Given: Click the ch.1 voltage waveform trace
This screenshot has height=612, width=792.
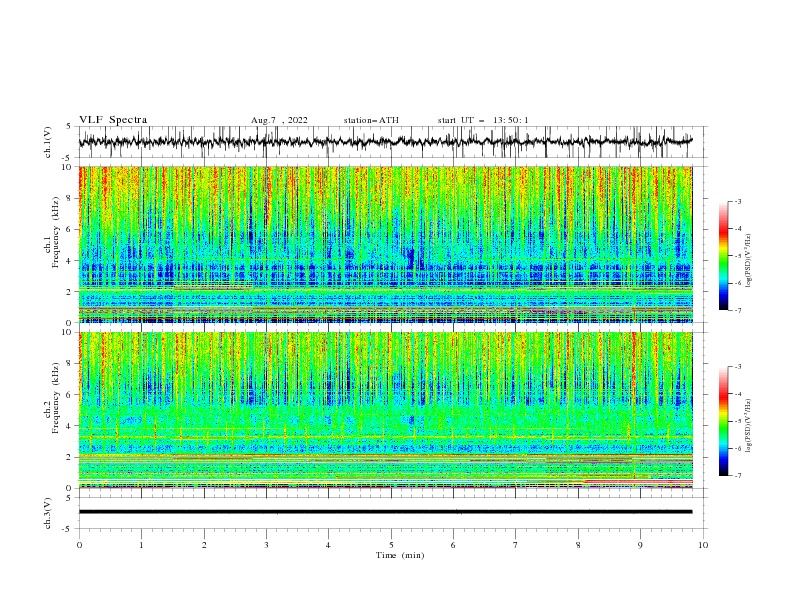Looking at the screenshot, I should tap(385, 141).
